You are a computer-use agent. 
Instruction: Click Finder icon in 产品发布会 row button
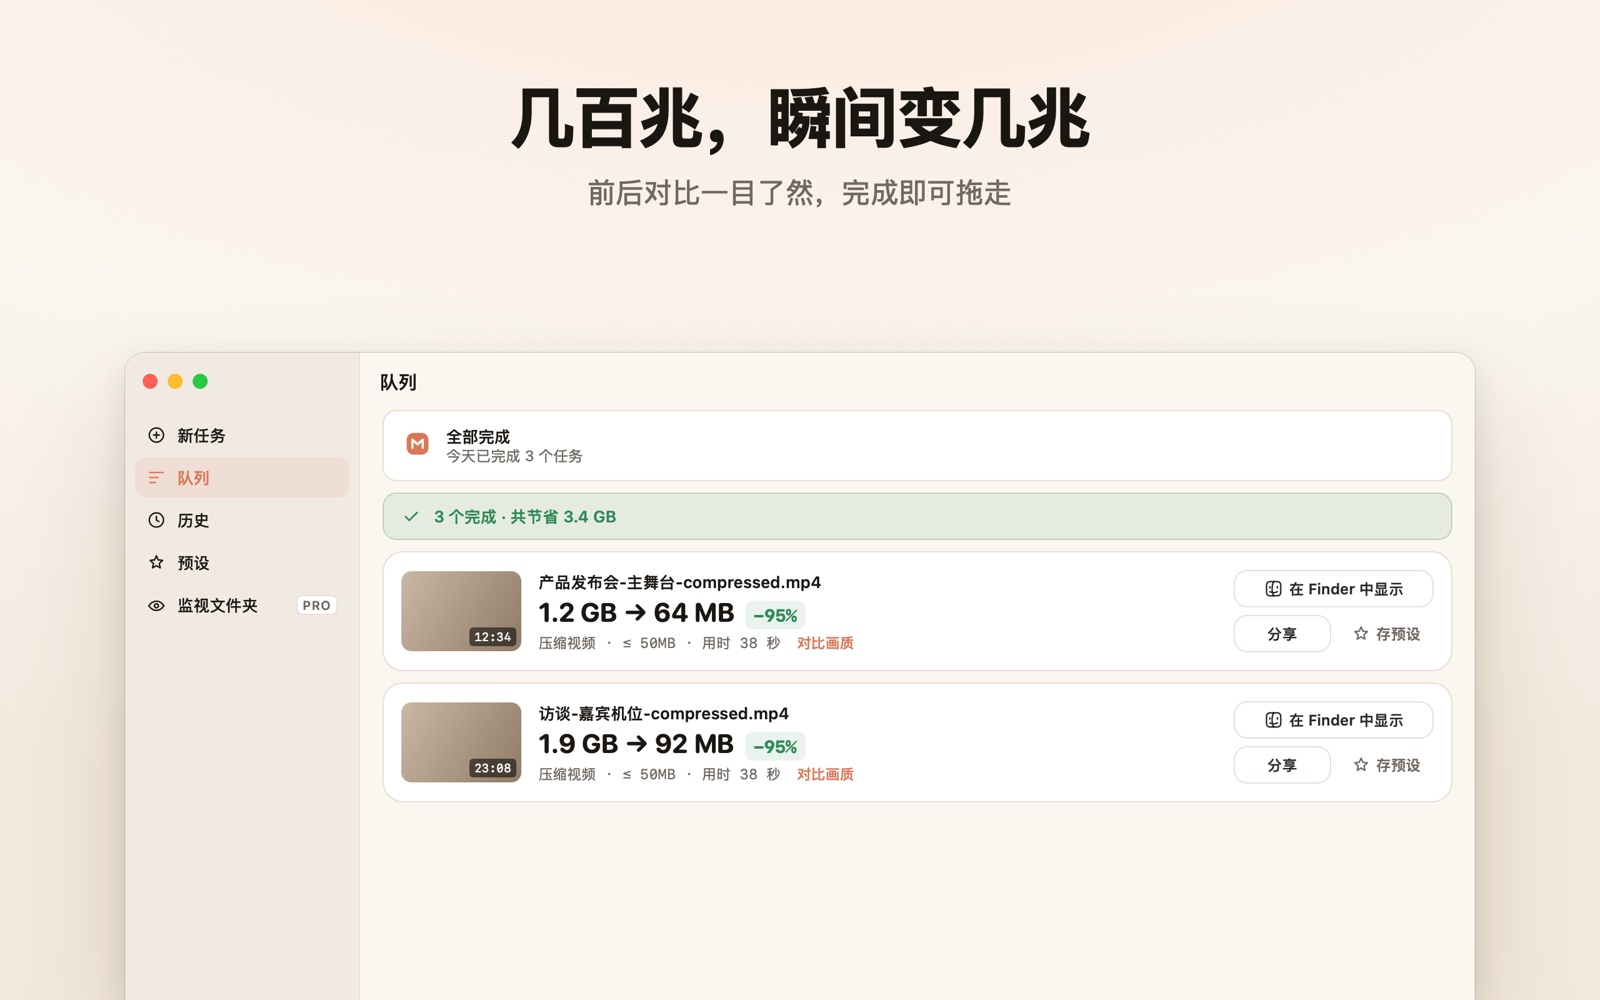pos(1273,589)
